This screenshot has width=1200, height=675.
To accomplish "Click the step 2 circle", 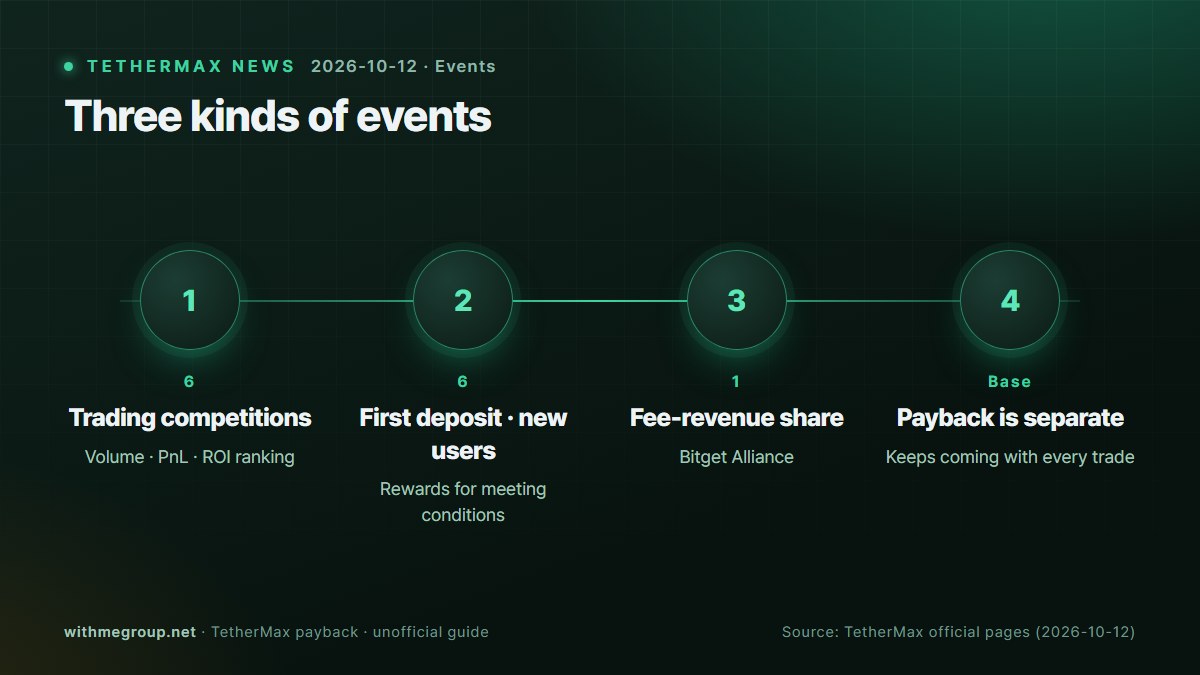I will (463, 300).
